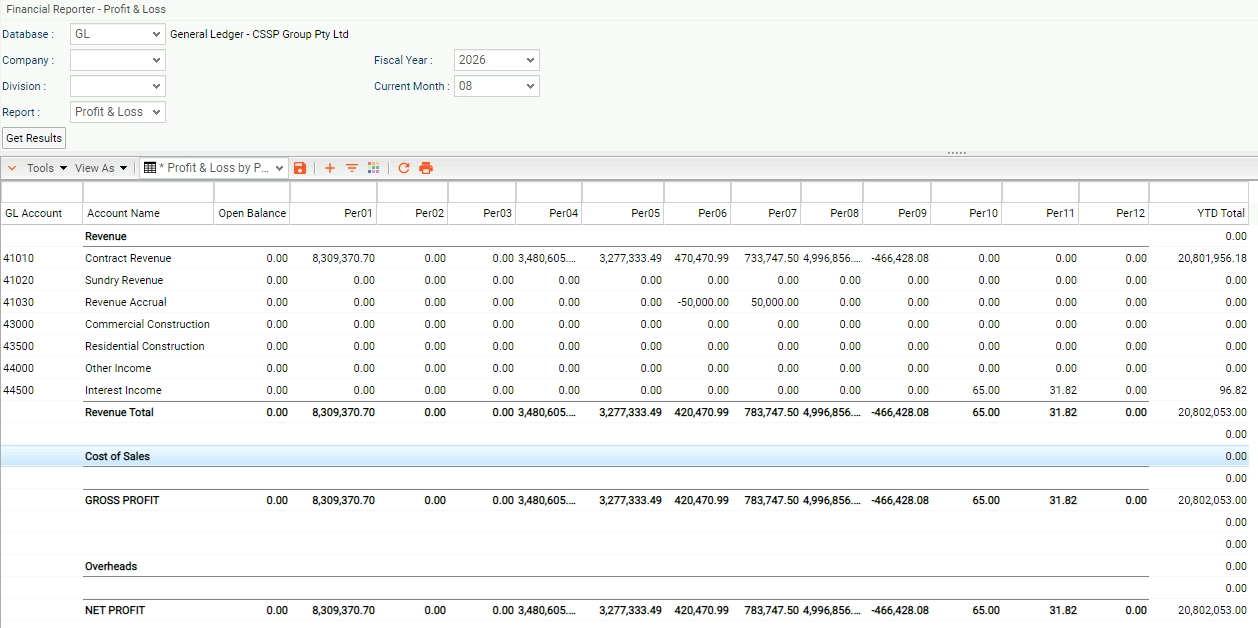This screenshot has width=1258, height=628.
Task: Click the Per01 column header
Action: (334, 213)
